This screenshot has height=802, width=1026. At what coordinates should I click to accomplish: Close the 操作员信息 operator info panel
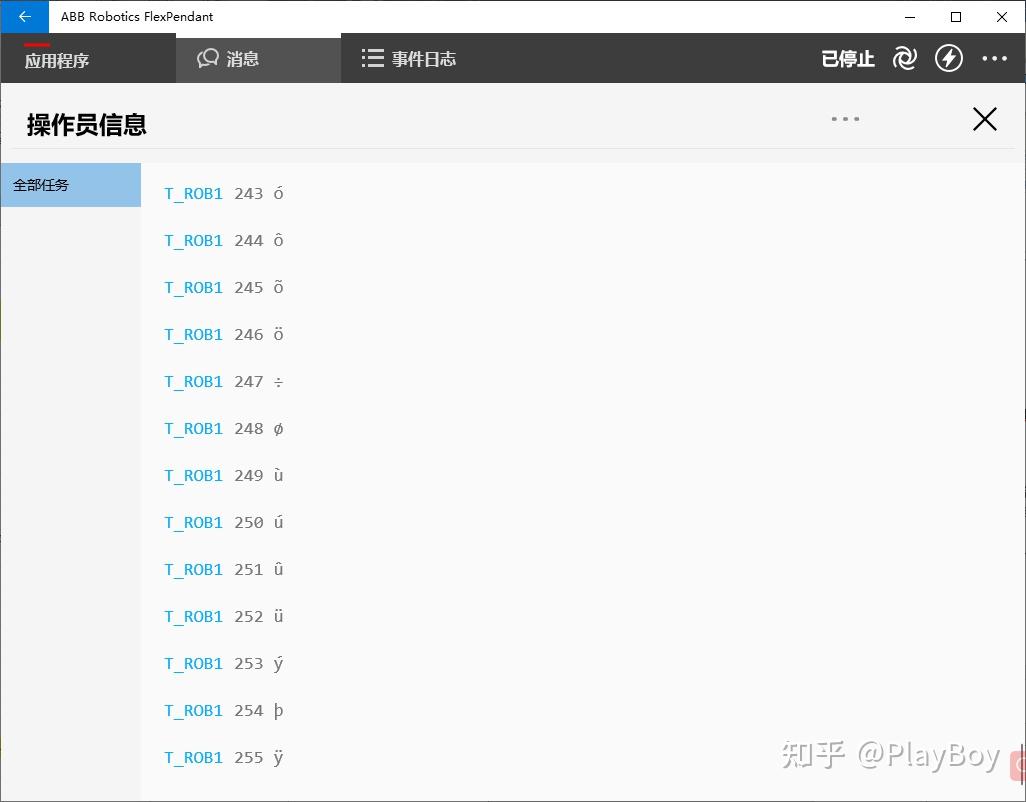984,119
